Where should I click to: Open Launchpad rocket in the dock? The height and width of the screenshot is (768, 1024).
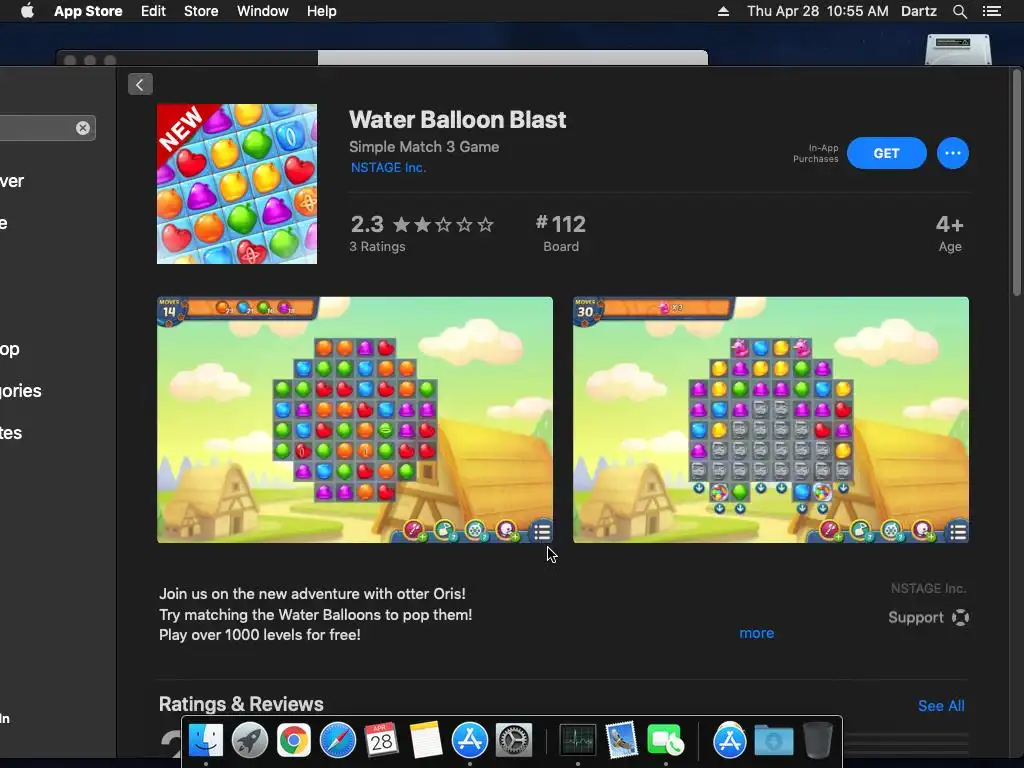pos(249,741)
